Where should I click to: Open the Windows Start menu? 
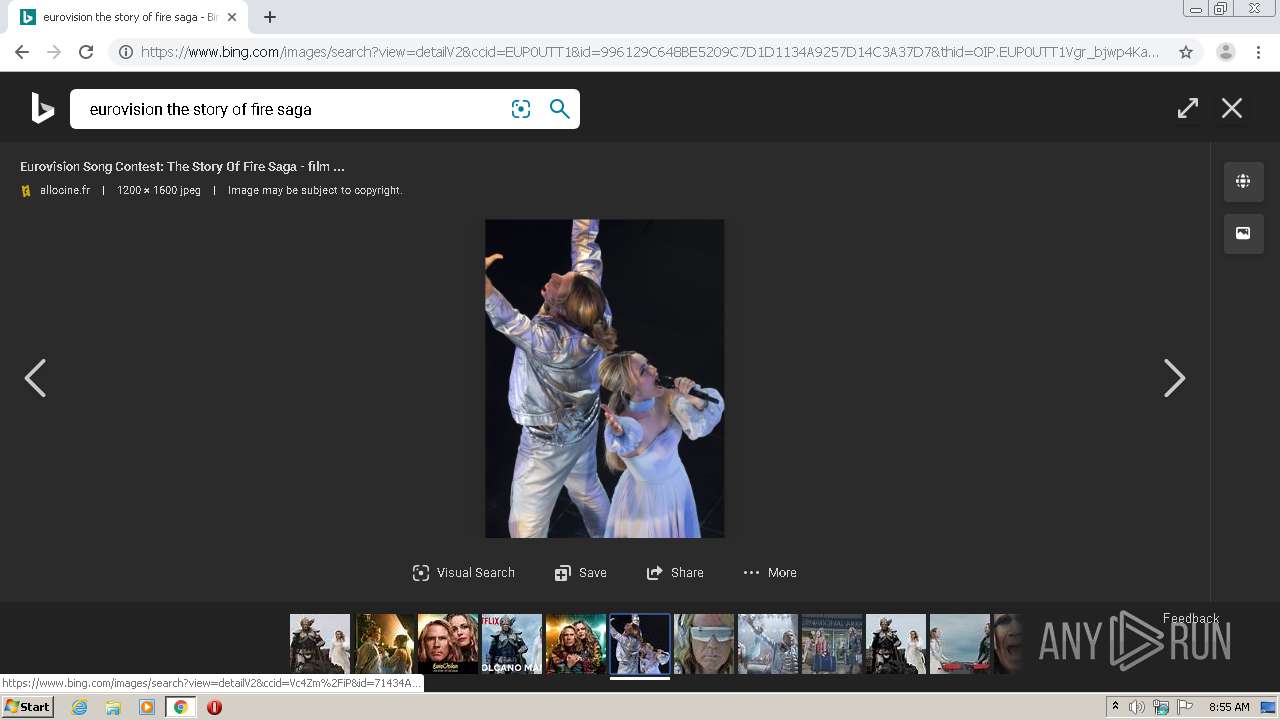[28, 707]
